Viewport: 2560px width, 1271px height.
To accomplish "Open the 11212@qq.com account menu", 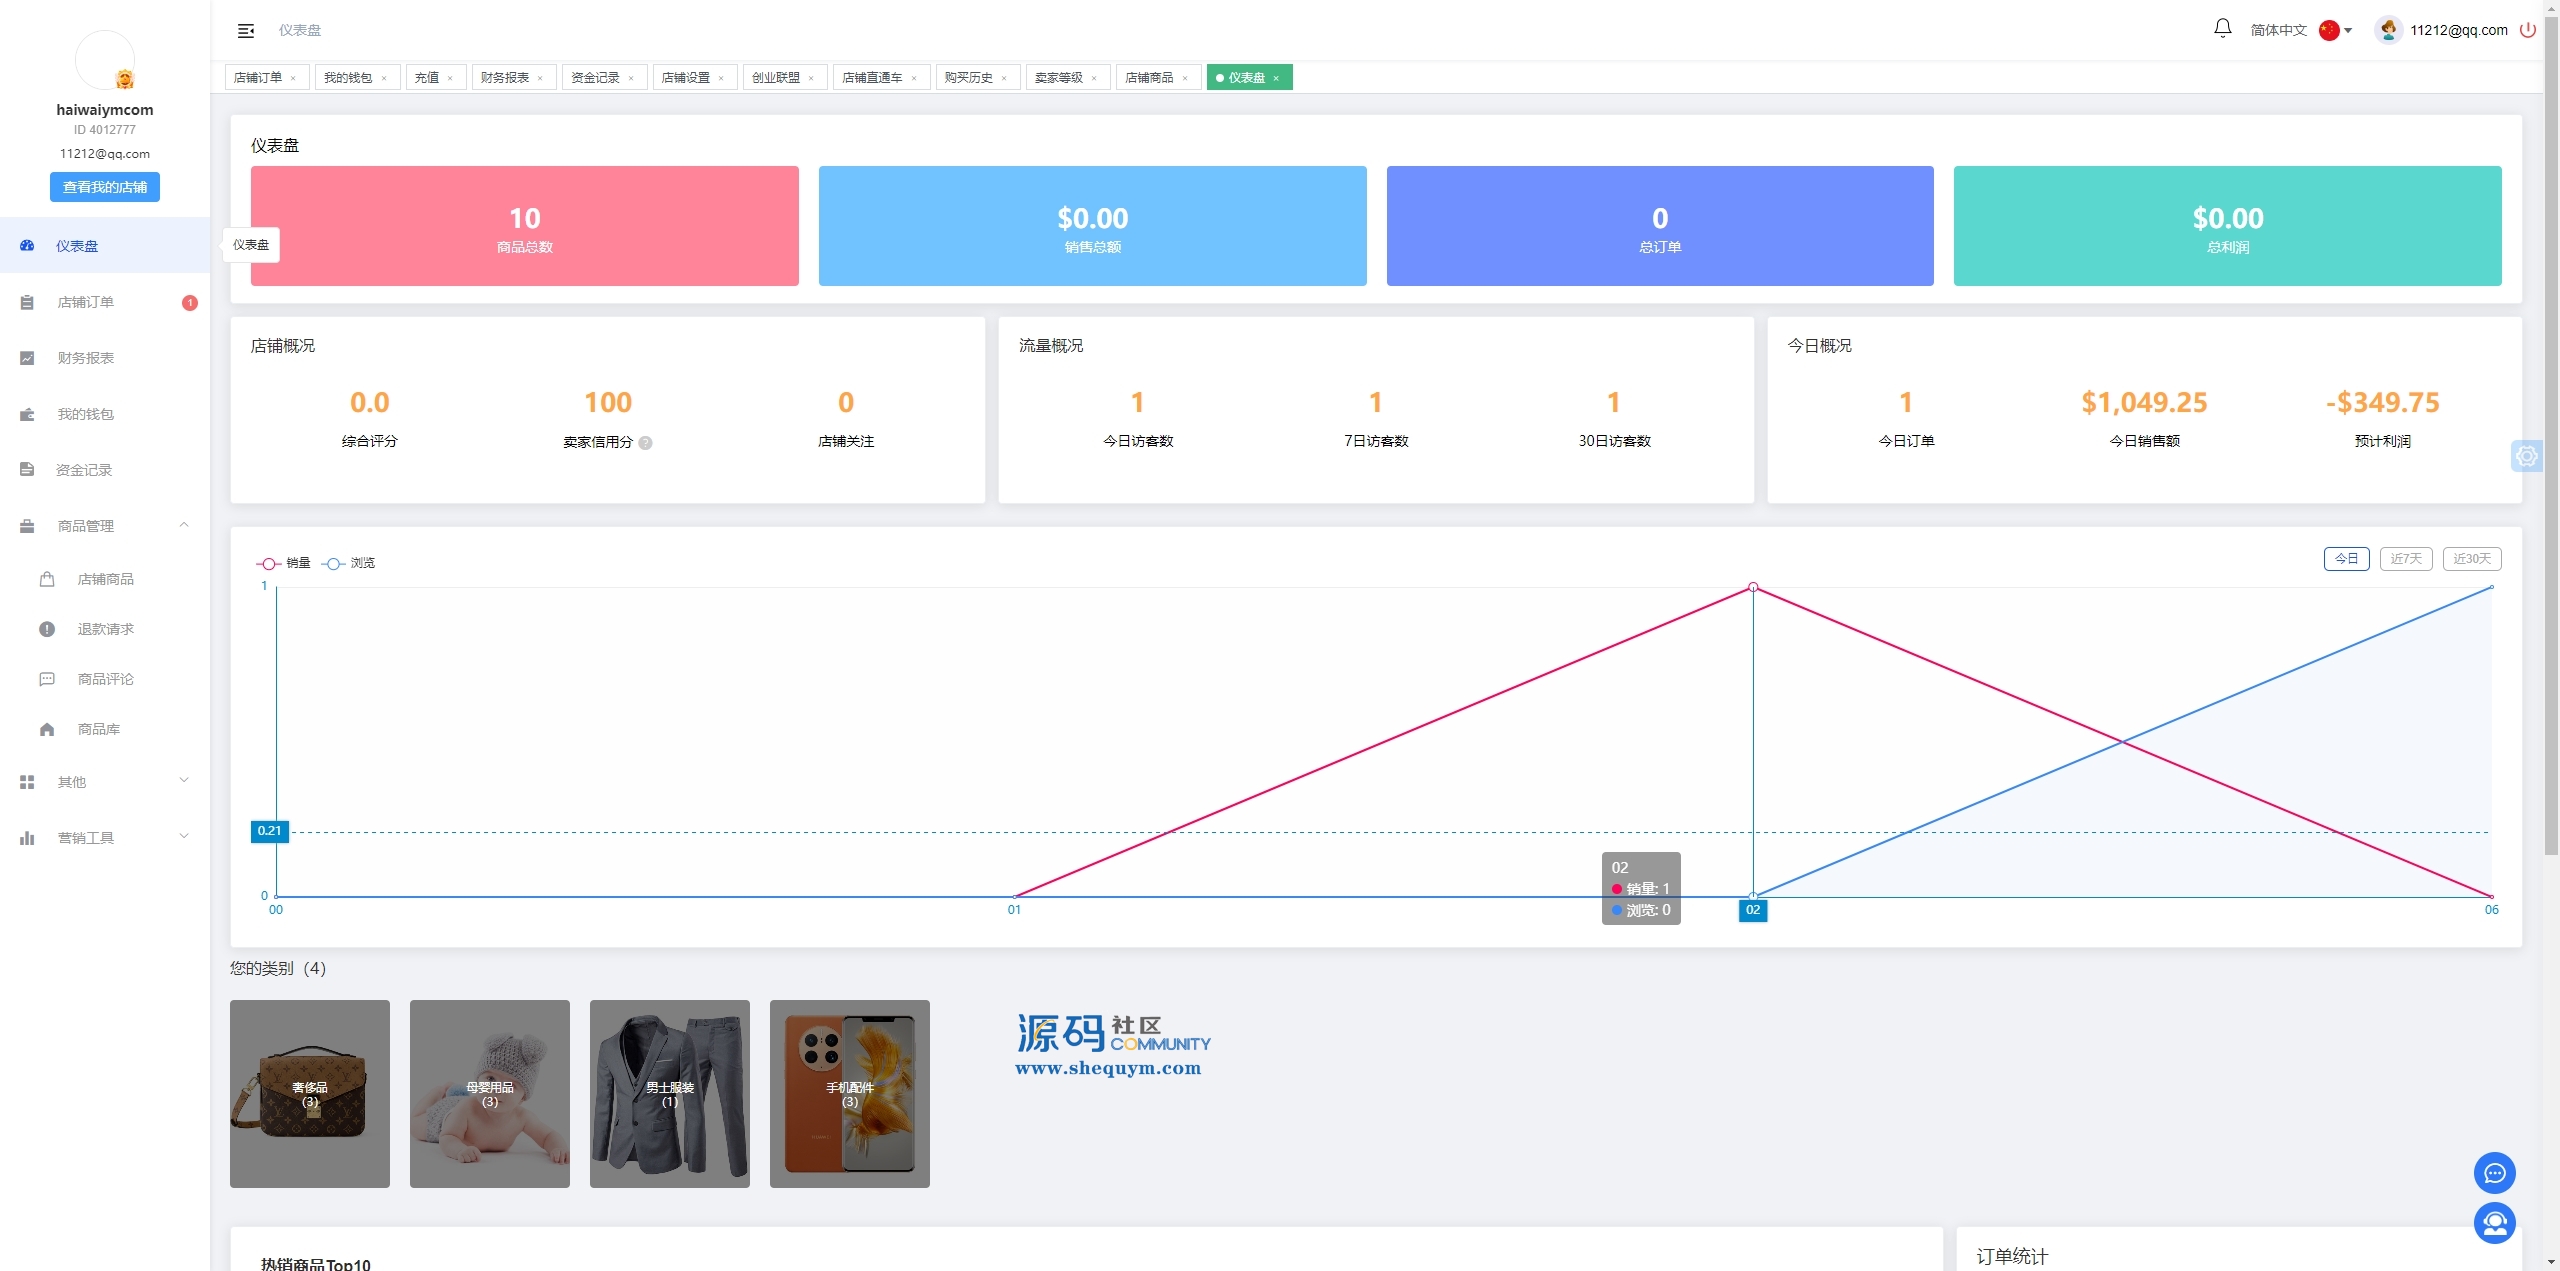I will tap(2458, 30).
